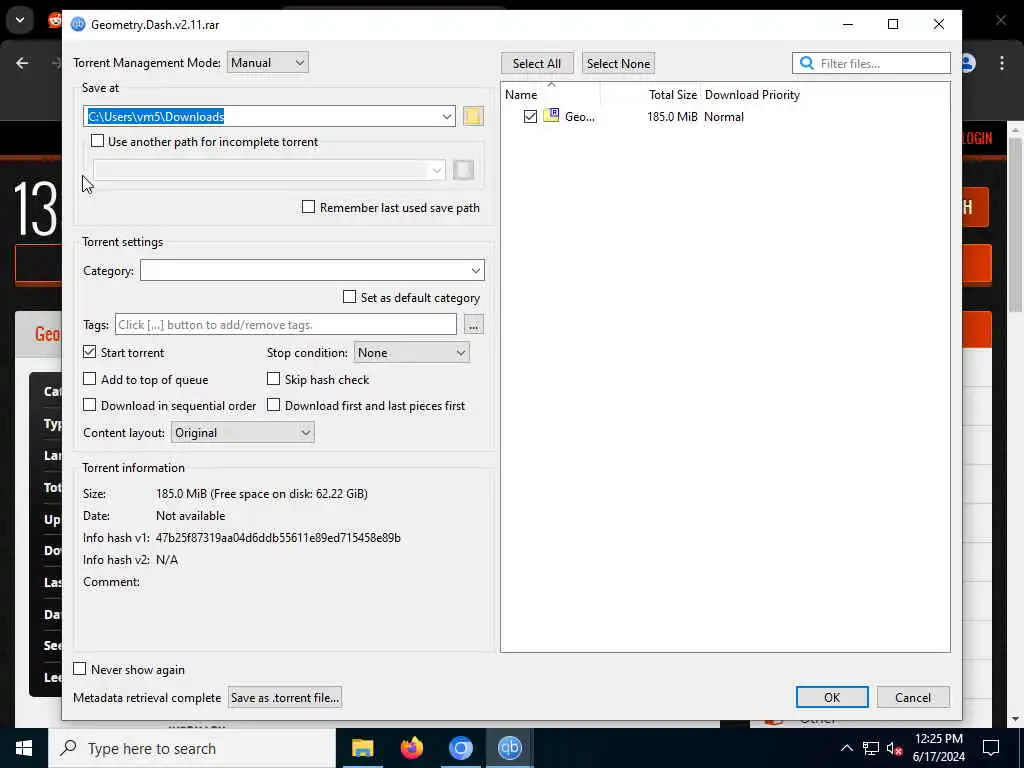Browse for save folder with yellow folder icon
The height and width of the screenshot is (768, 1024).
(x=473, y=116)
